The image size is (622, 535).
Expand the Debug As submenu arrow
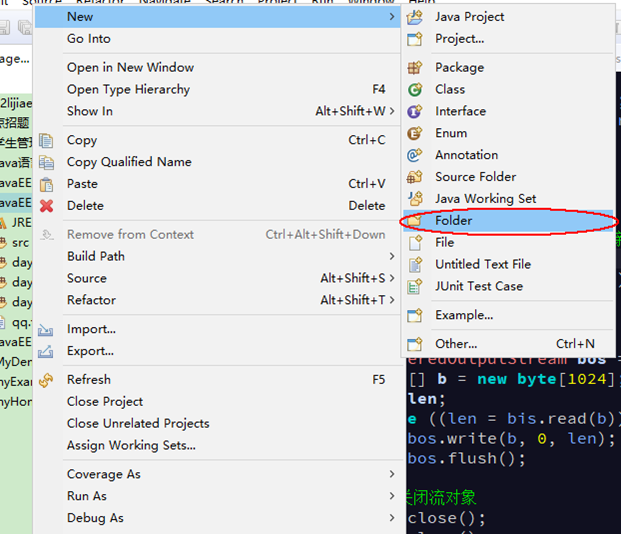[392, 518]
